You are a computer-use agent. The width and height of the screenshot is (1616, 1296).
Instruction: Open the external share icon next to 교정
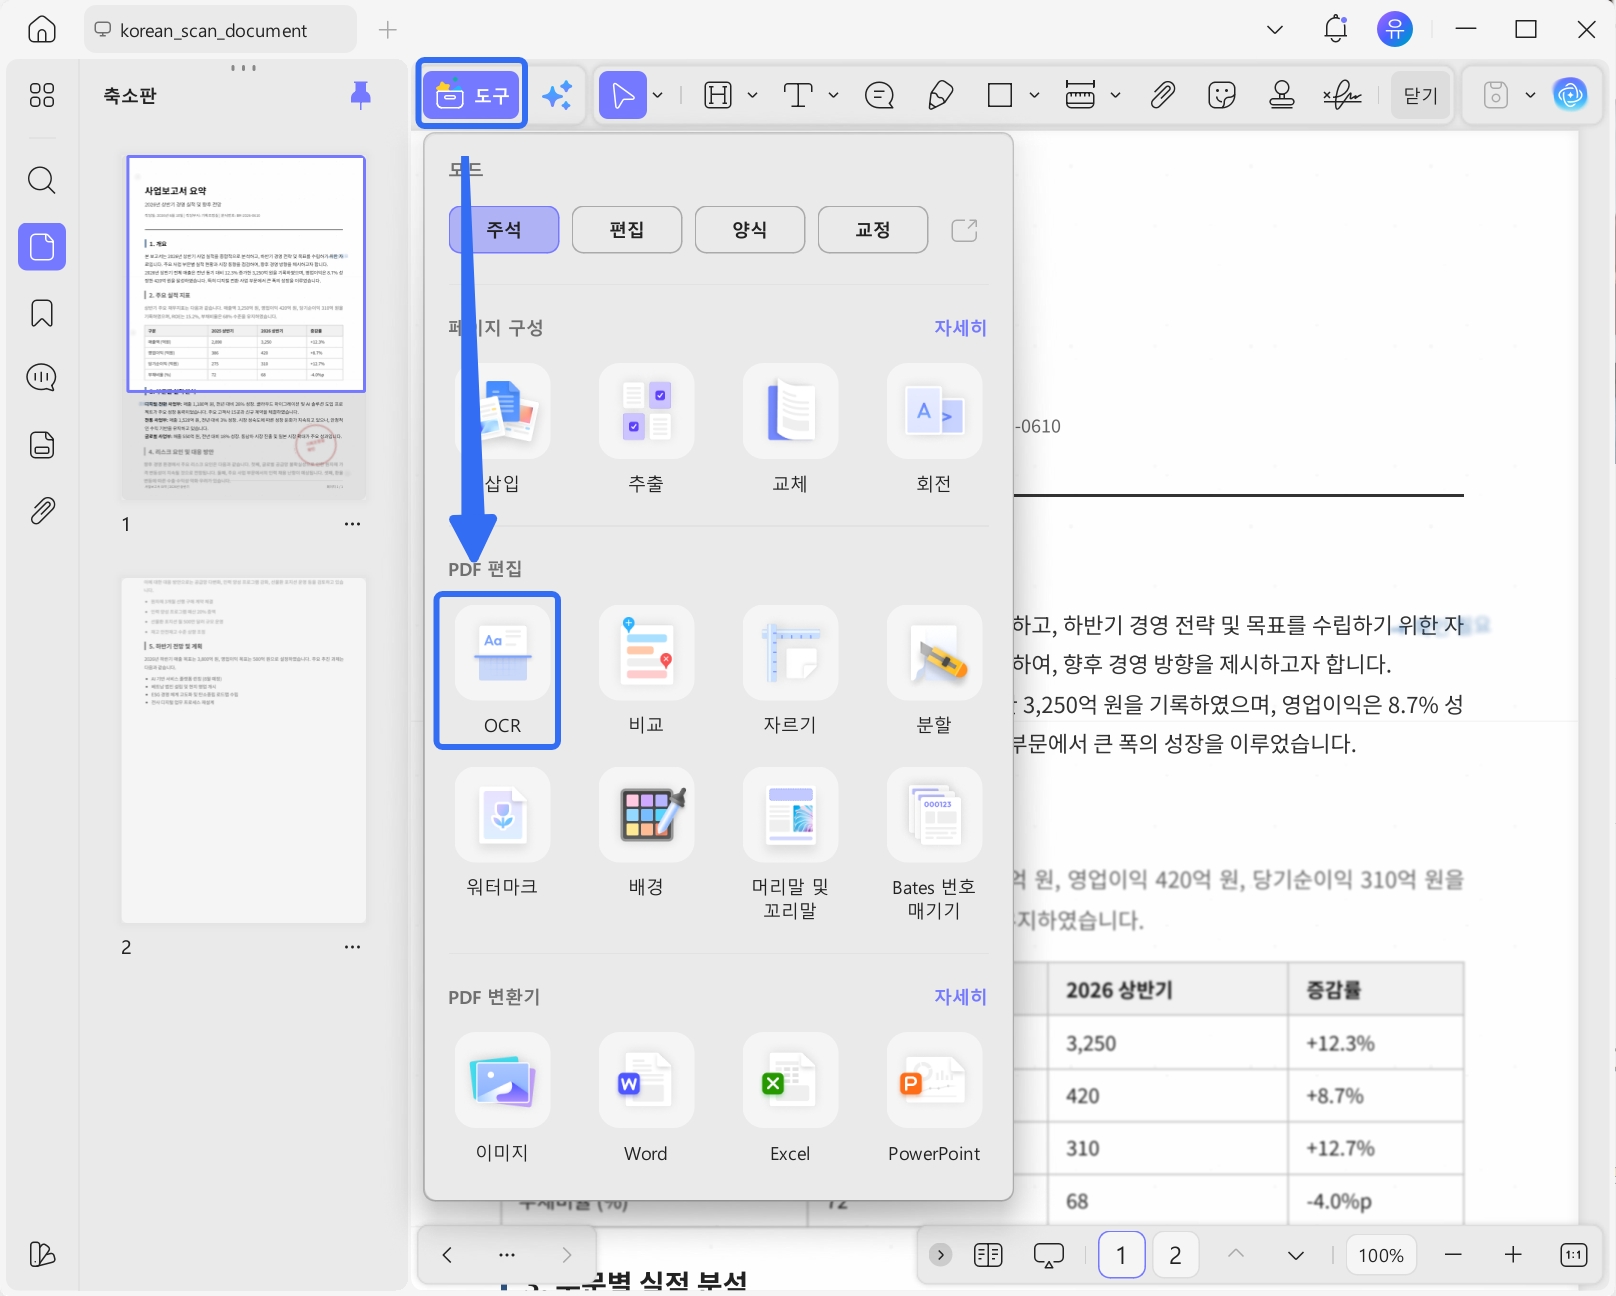tap(964, 230)
